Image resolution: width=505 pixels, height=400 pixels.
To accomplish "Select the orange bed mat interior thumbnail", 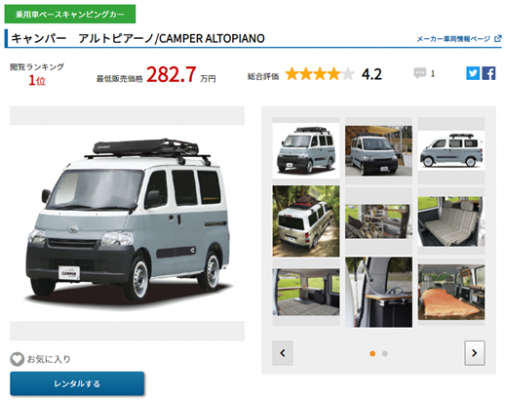I will (x=451, y=292).
